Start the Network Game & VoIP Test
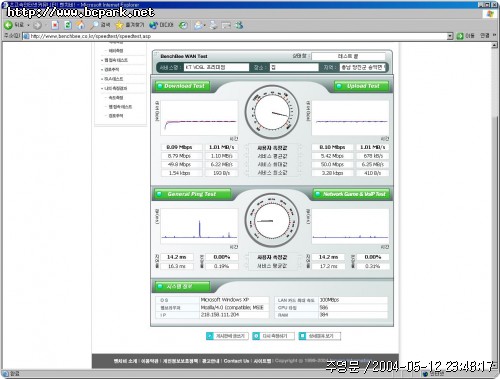Screen dimensions: 500x379 (351, 194)
